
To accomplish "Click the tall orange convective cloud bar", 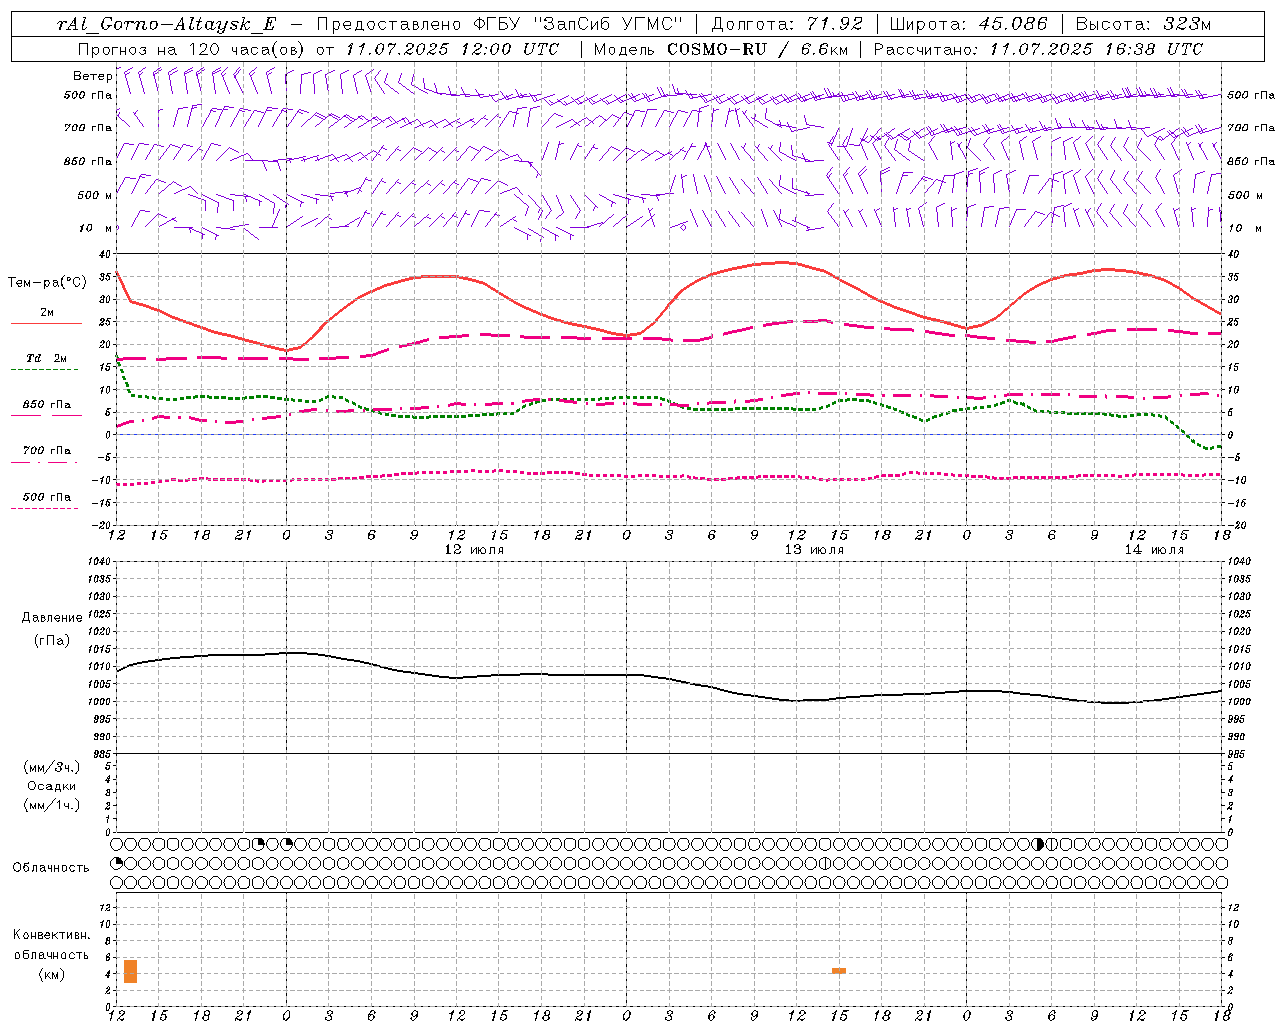I will (131, 971).
